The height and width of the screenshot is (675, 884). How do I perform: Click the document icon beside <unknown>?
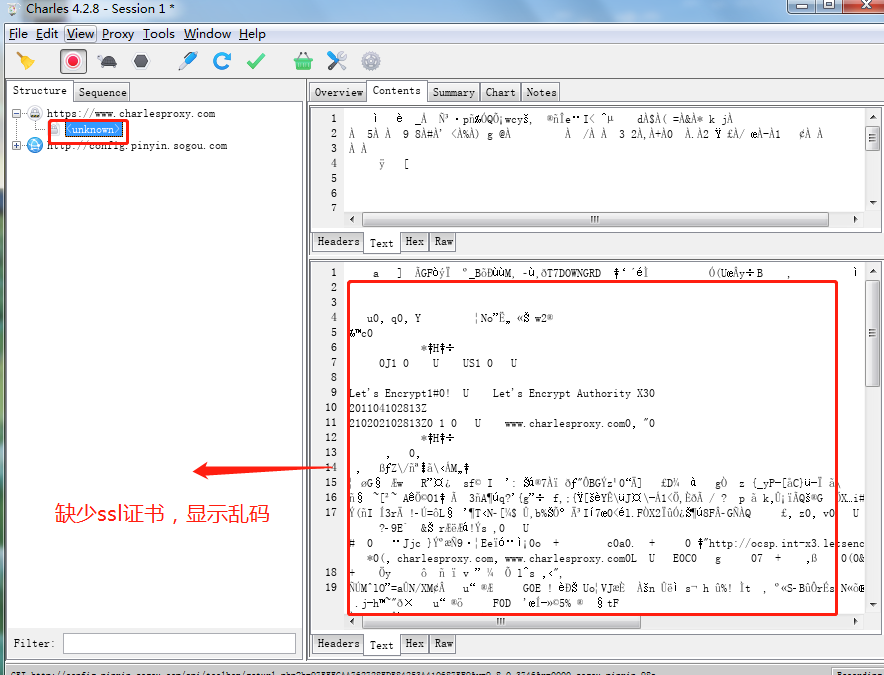[x=55, y=130]
